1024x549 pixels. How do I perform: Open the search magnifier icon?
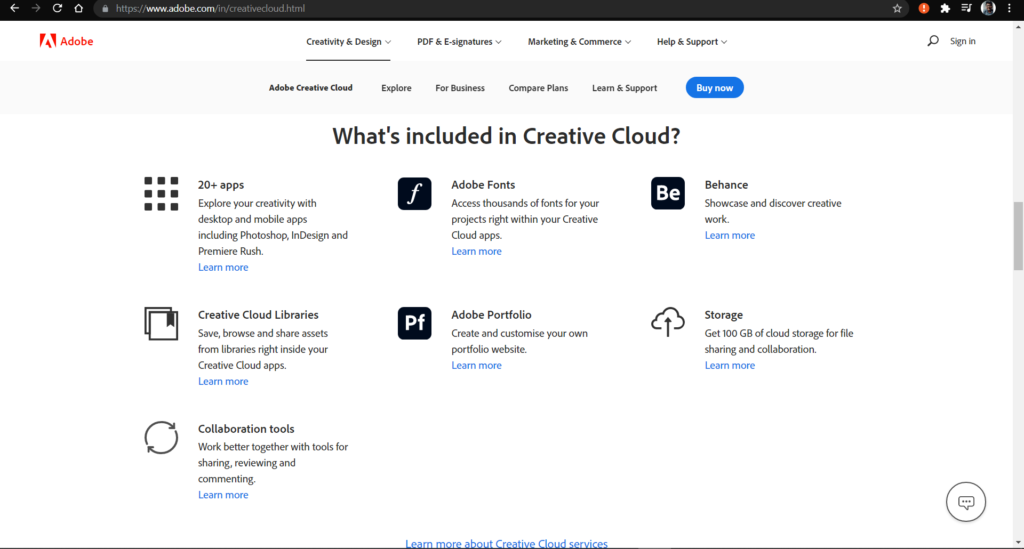point(933,40)
